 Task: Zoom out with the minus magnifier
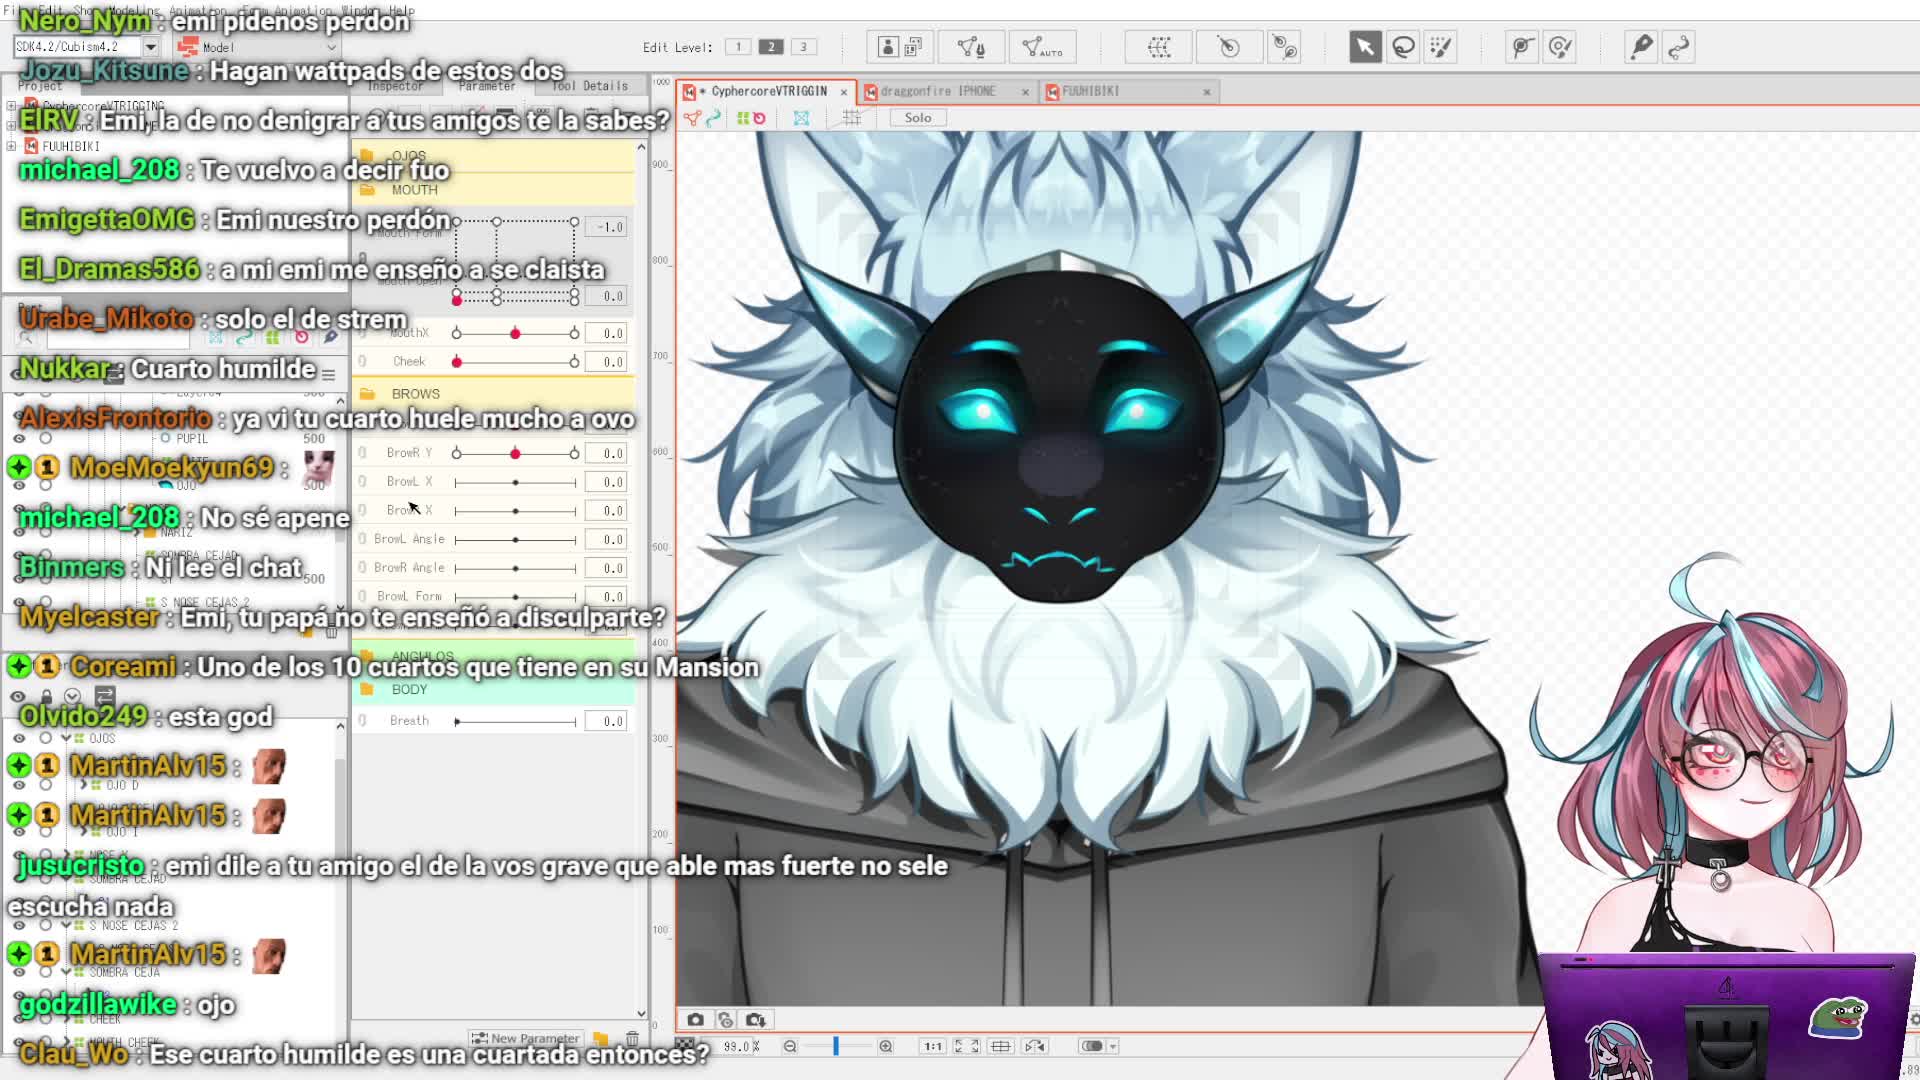click(790, 1046)
